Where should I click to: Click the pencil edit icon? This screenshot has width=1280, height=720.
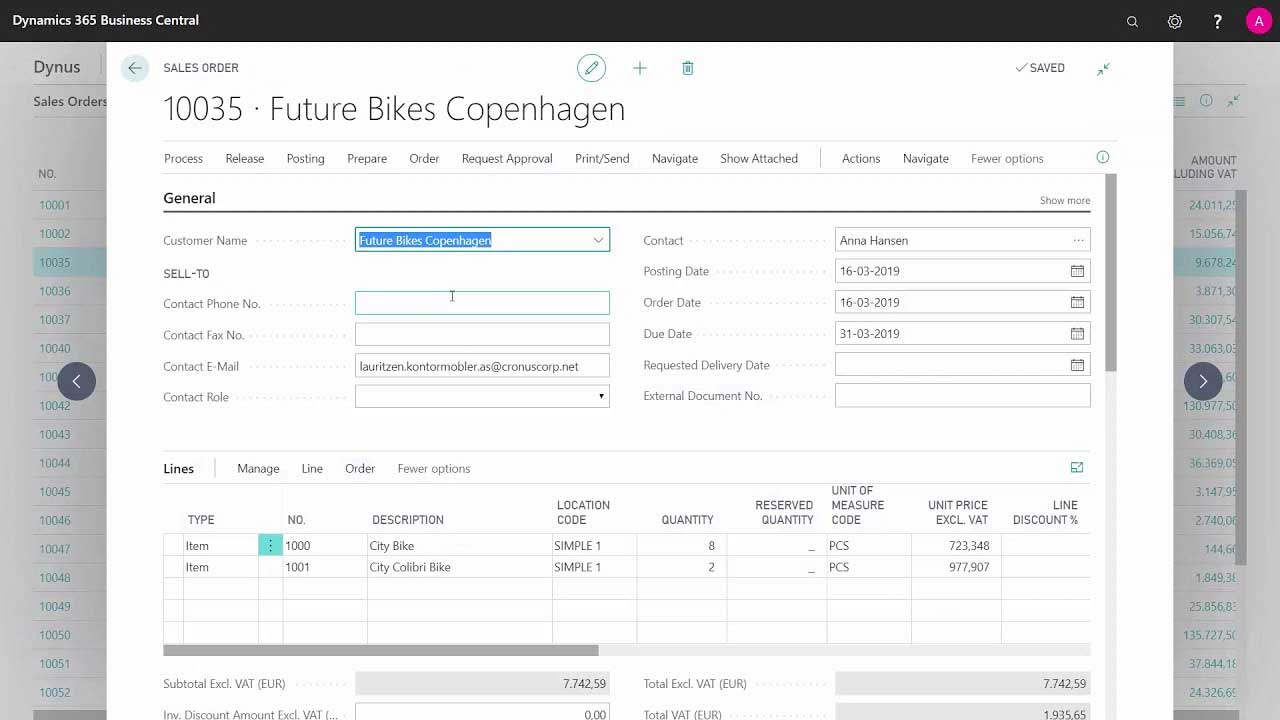pyautogui.click(x=591, y=68)
